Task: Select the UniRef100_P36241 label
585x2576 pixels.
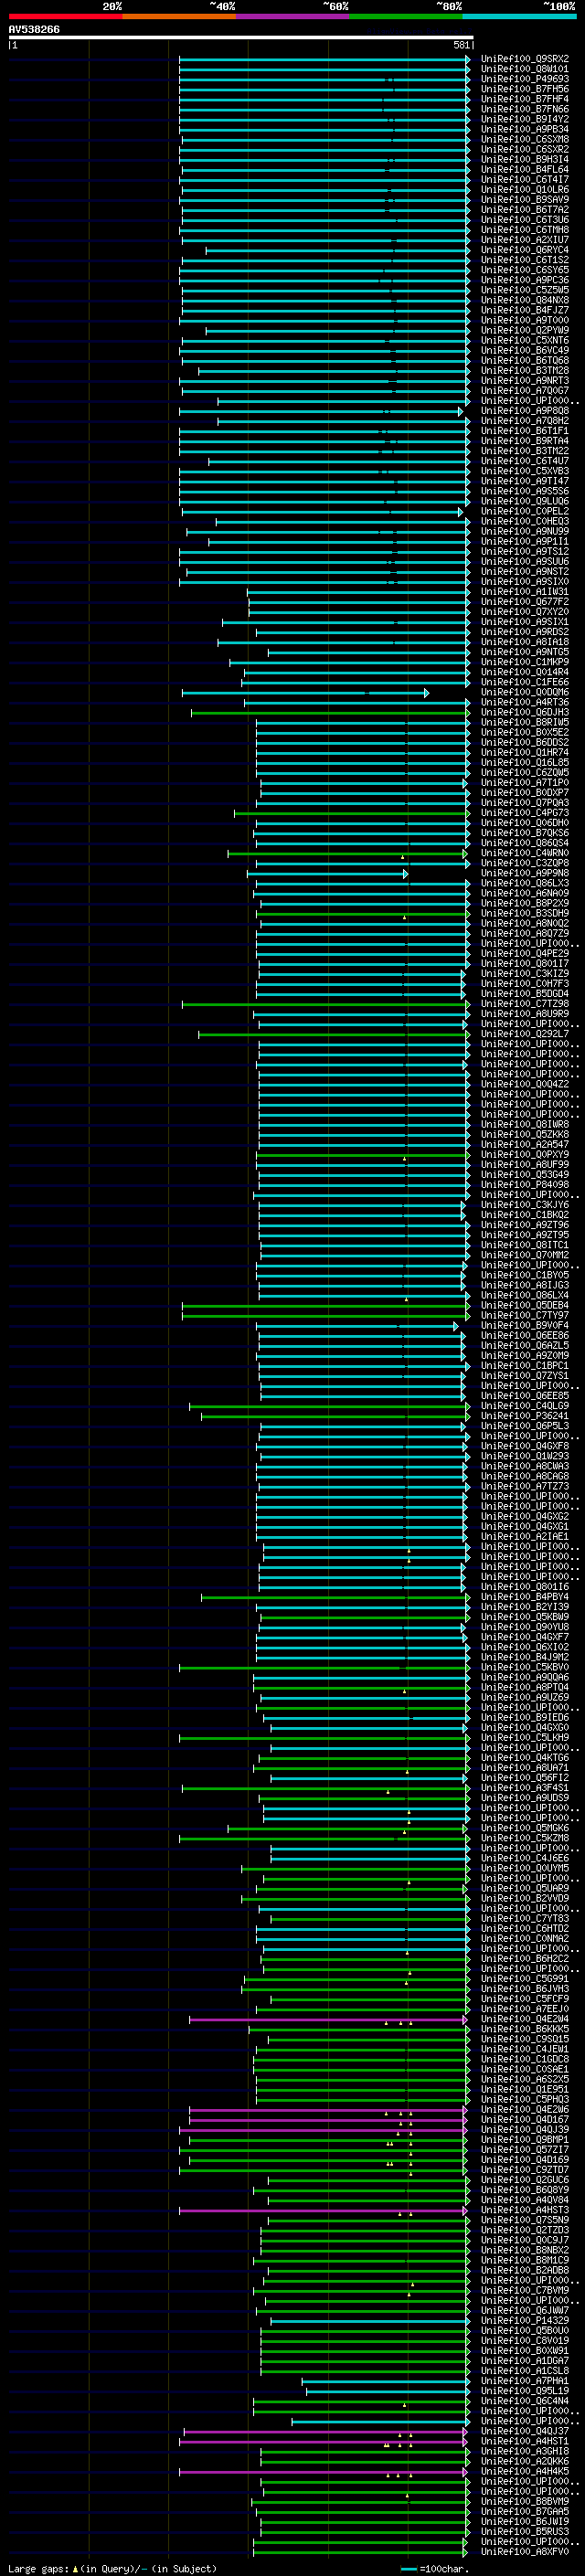Action: tap(525, 1416)
